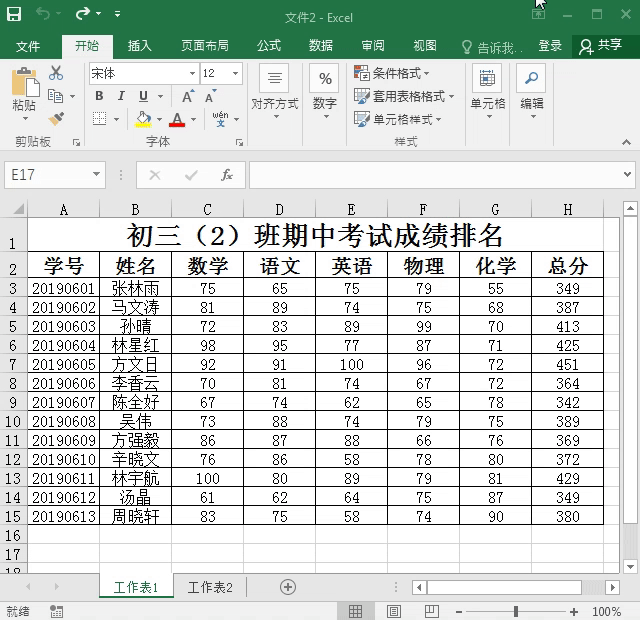Viewport: 640px width, 620px height.
Task: Open the 单元格 cells group button
Action: 487,92
